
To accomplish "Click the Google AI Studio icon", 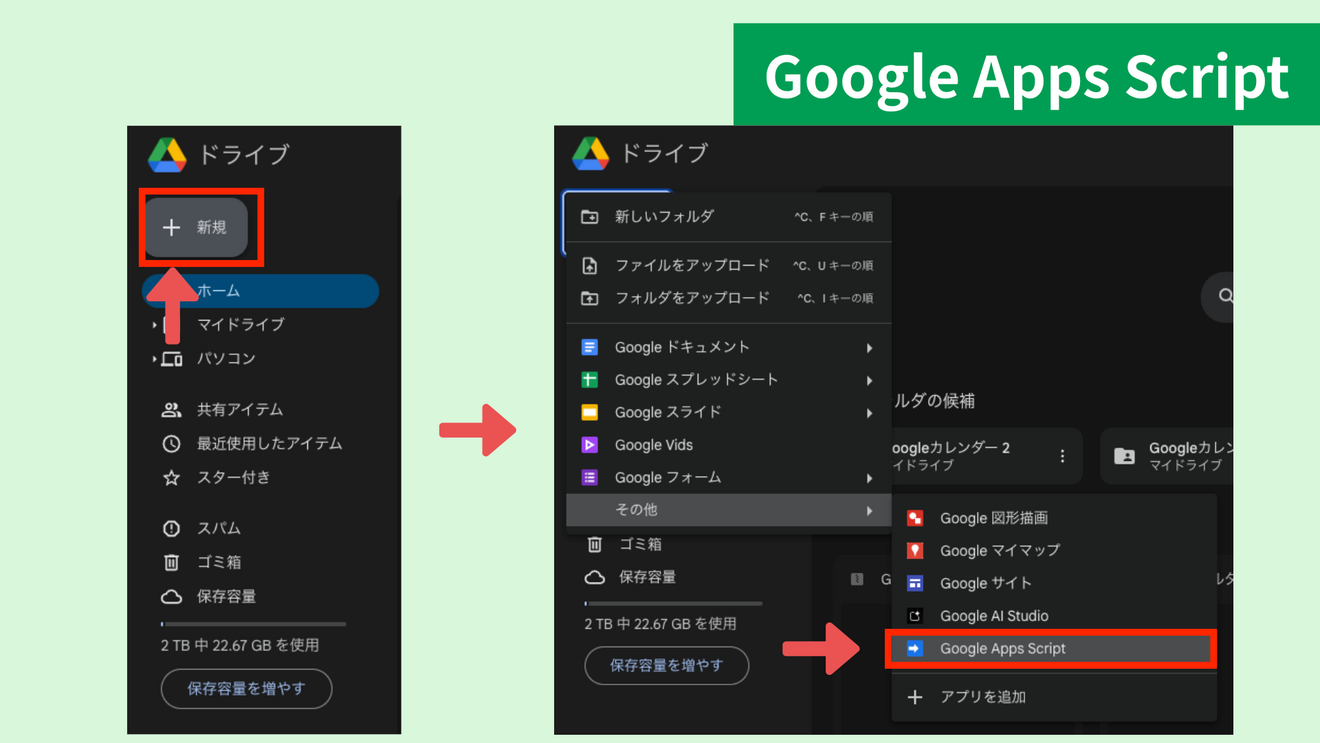I will (x=915, y=616).
